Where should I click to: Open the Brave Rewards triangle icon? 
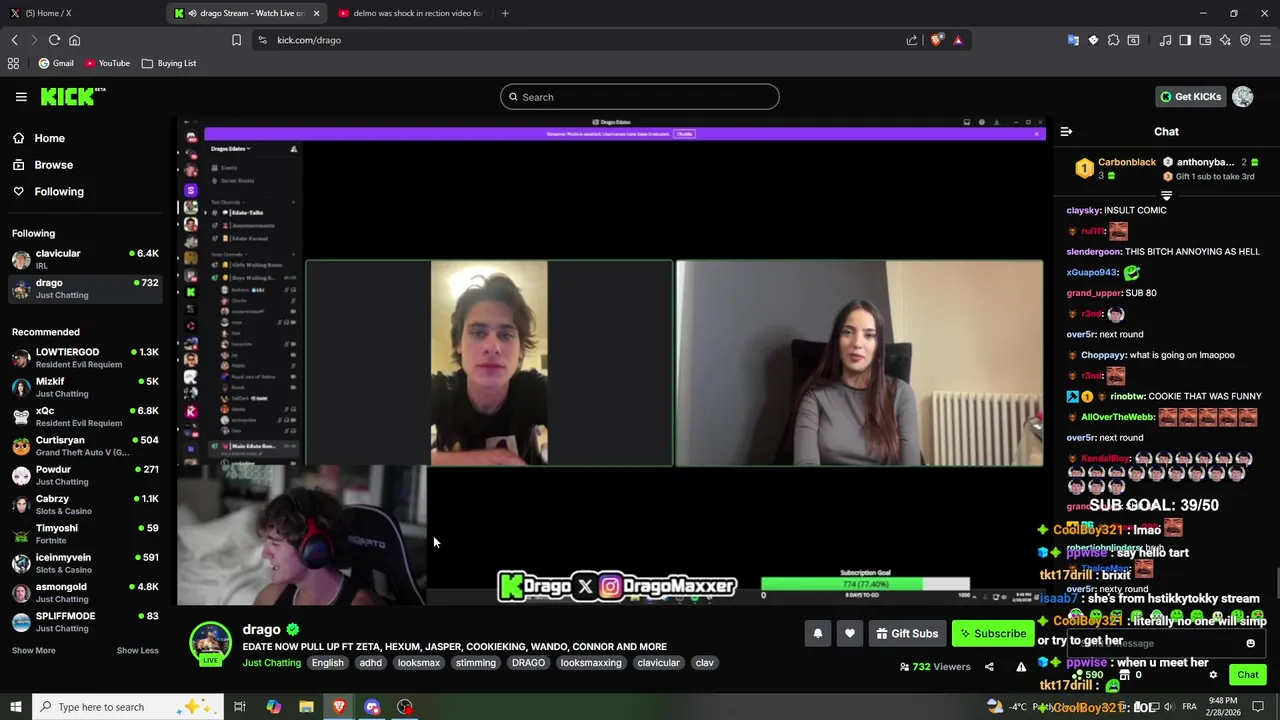pyautogui.click(x=958, y=40)
